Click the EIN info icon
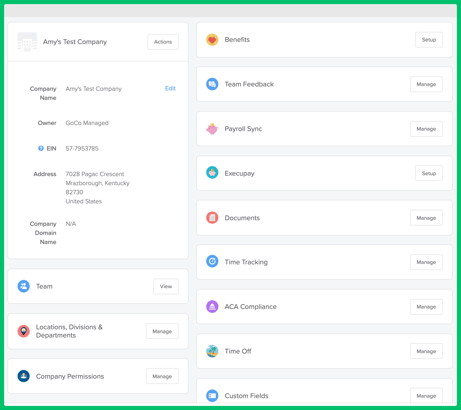The height and width of the screenshot is (410, 461). click(x=41, y=148)
